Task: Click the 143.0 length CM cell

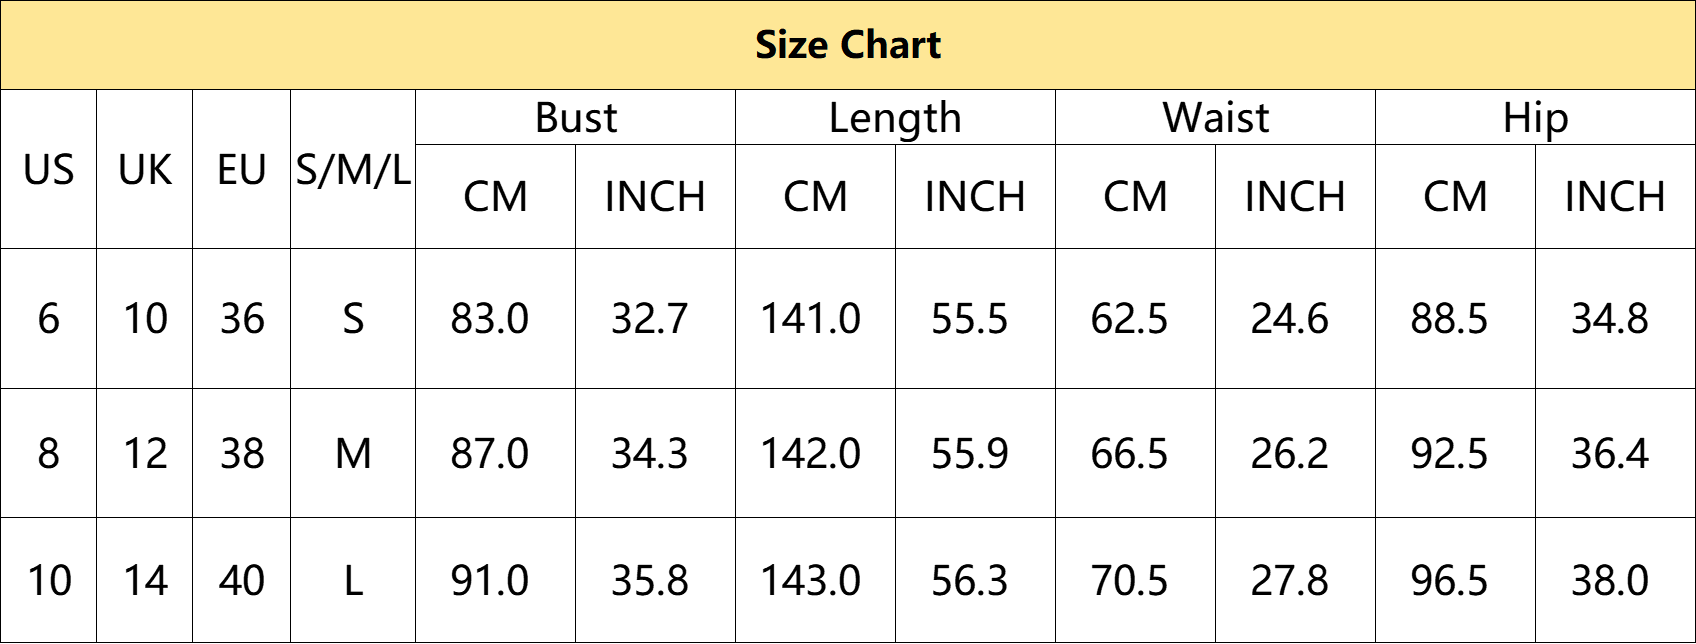Action: 816,581
